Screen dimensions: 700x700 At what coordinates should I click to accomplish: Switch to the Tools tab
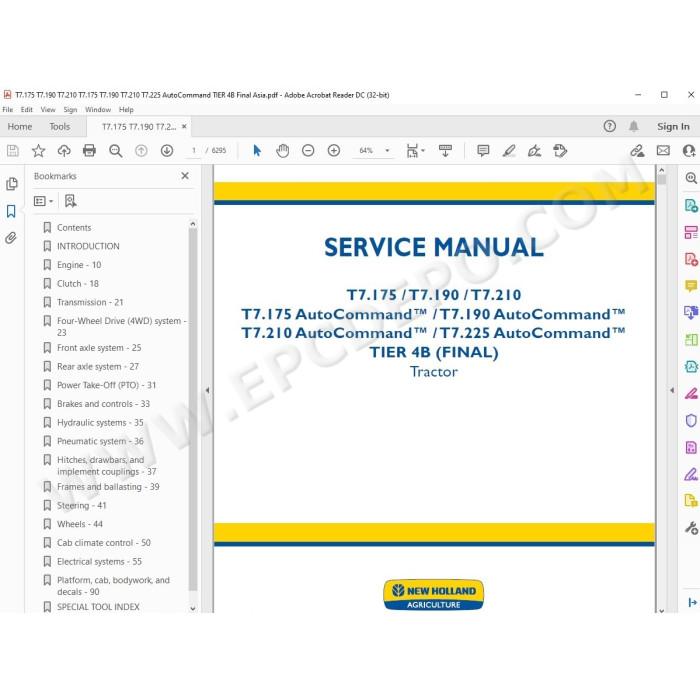pyautogui.click(x=60, y=127)
